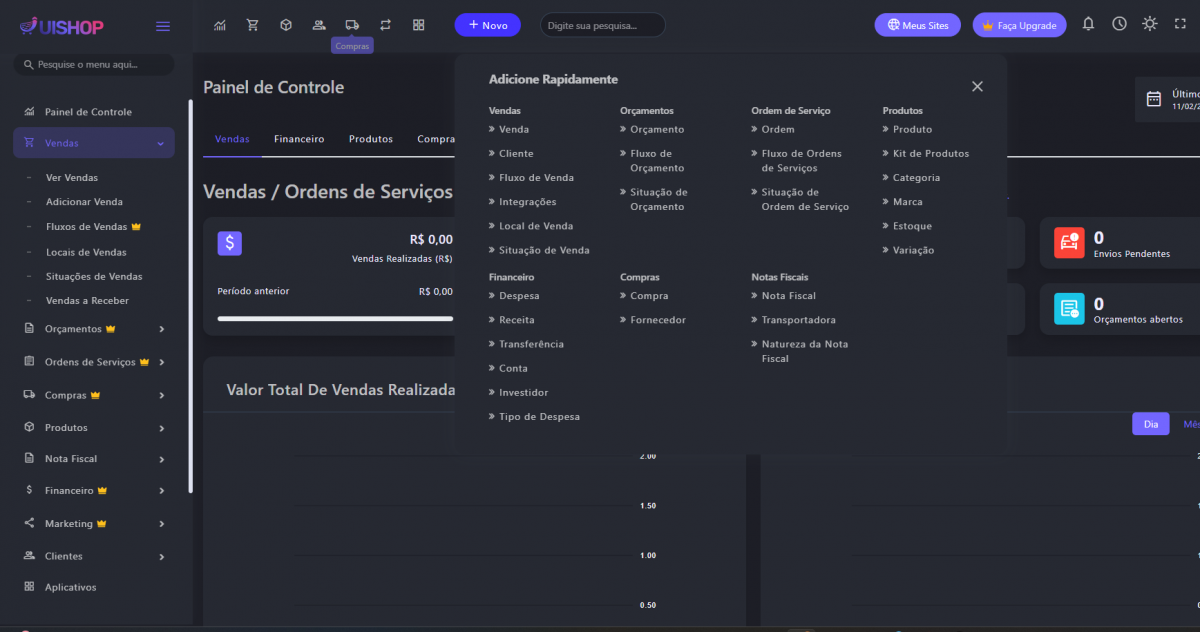
Task: Toggle sidebar with hamburger menu icon
Action: (x=163, y=26)
